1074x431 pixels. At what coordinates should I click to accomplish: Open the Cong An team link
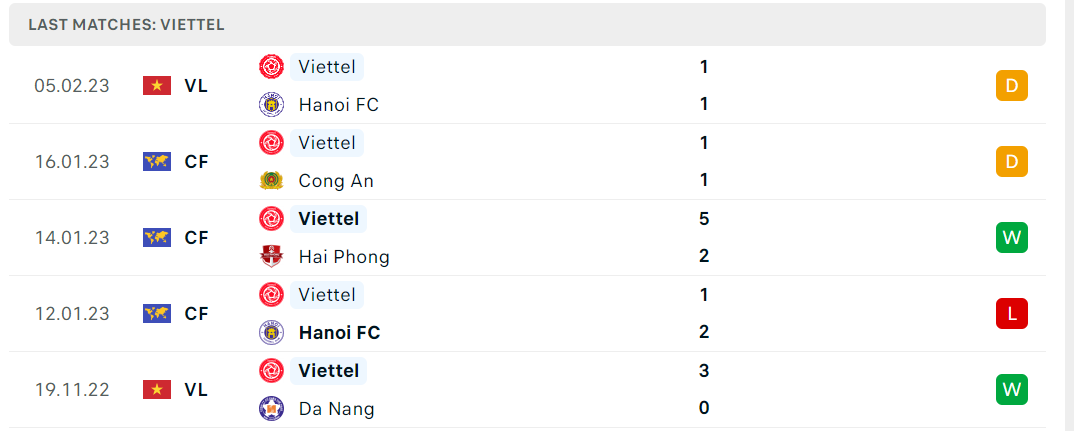[x=336, y=181]
